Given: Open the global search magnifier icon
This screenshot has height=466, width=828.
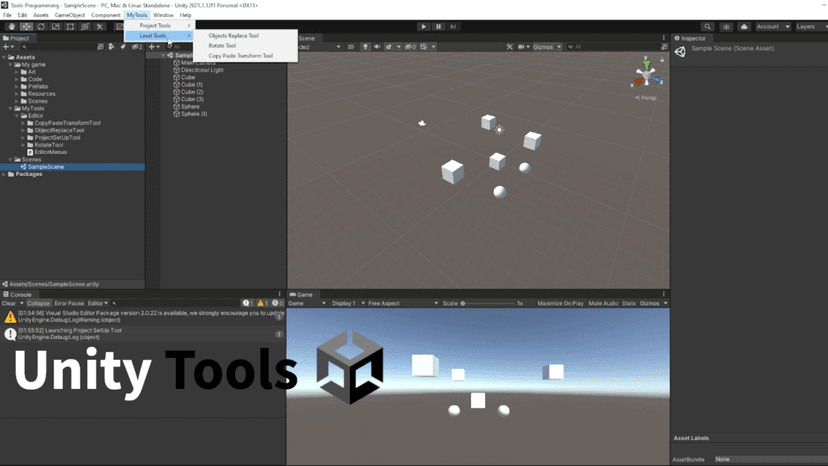Looking at the screenshot, I should click(707, 26).
